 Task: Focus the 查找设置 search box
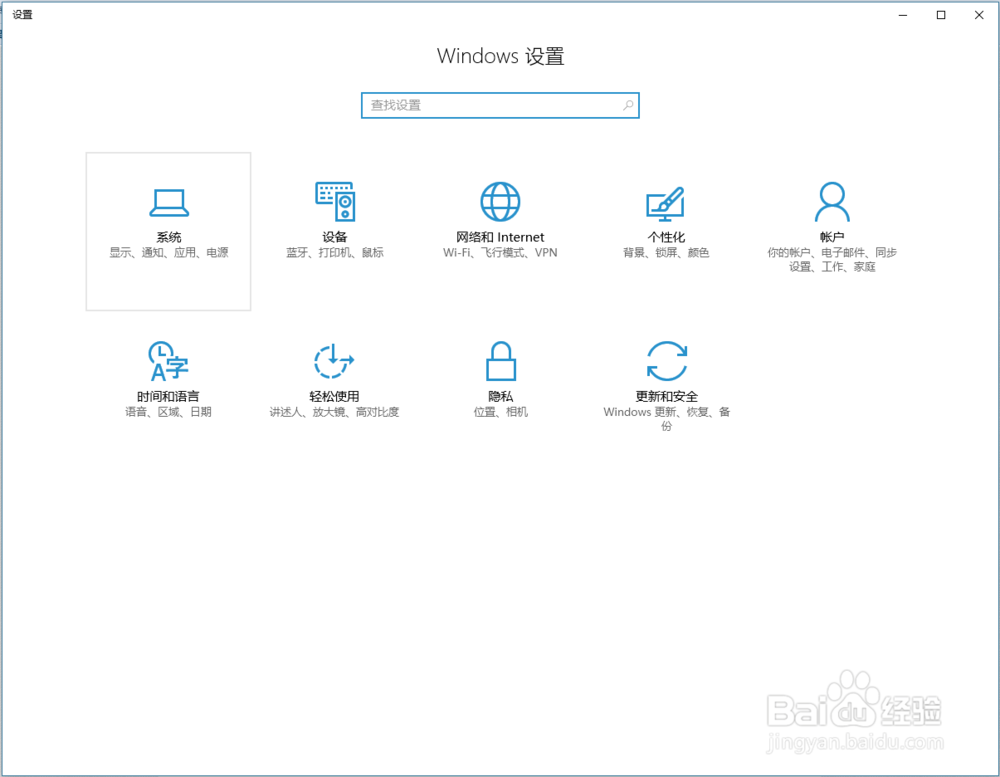(x=500, y=105)
